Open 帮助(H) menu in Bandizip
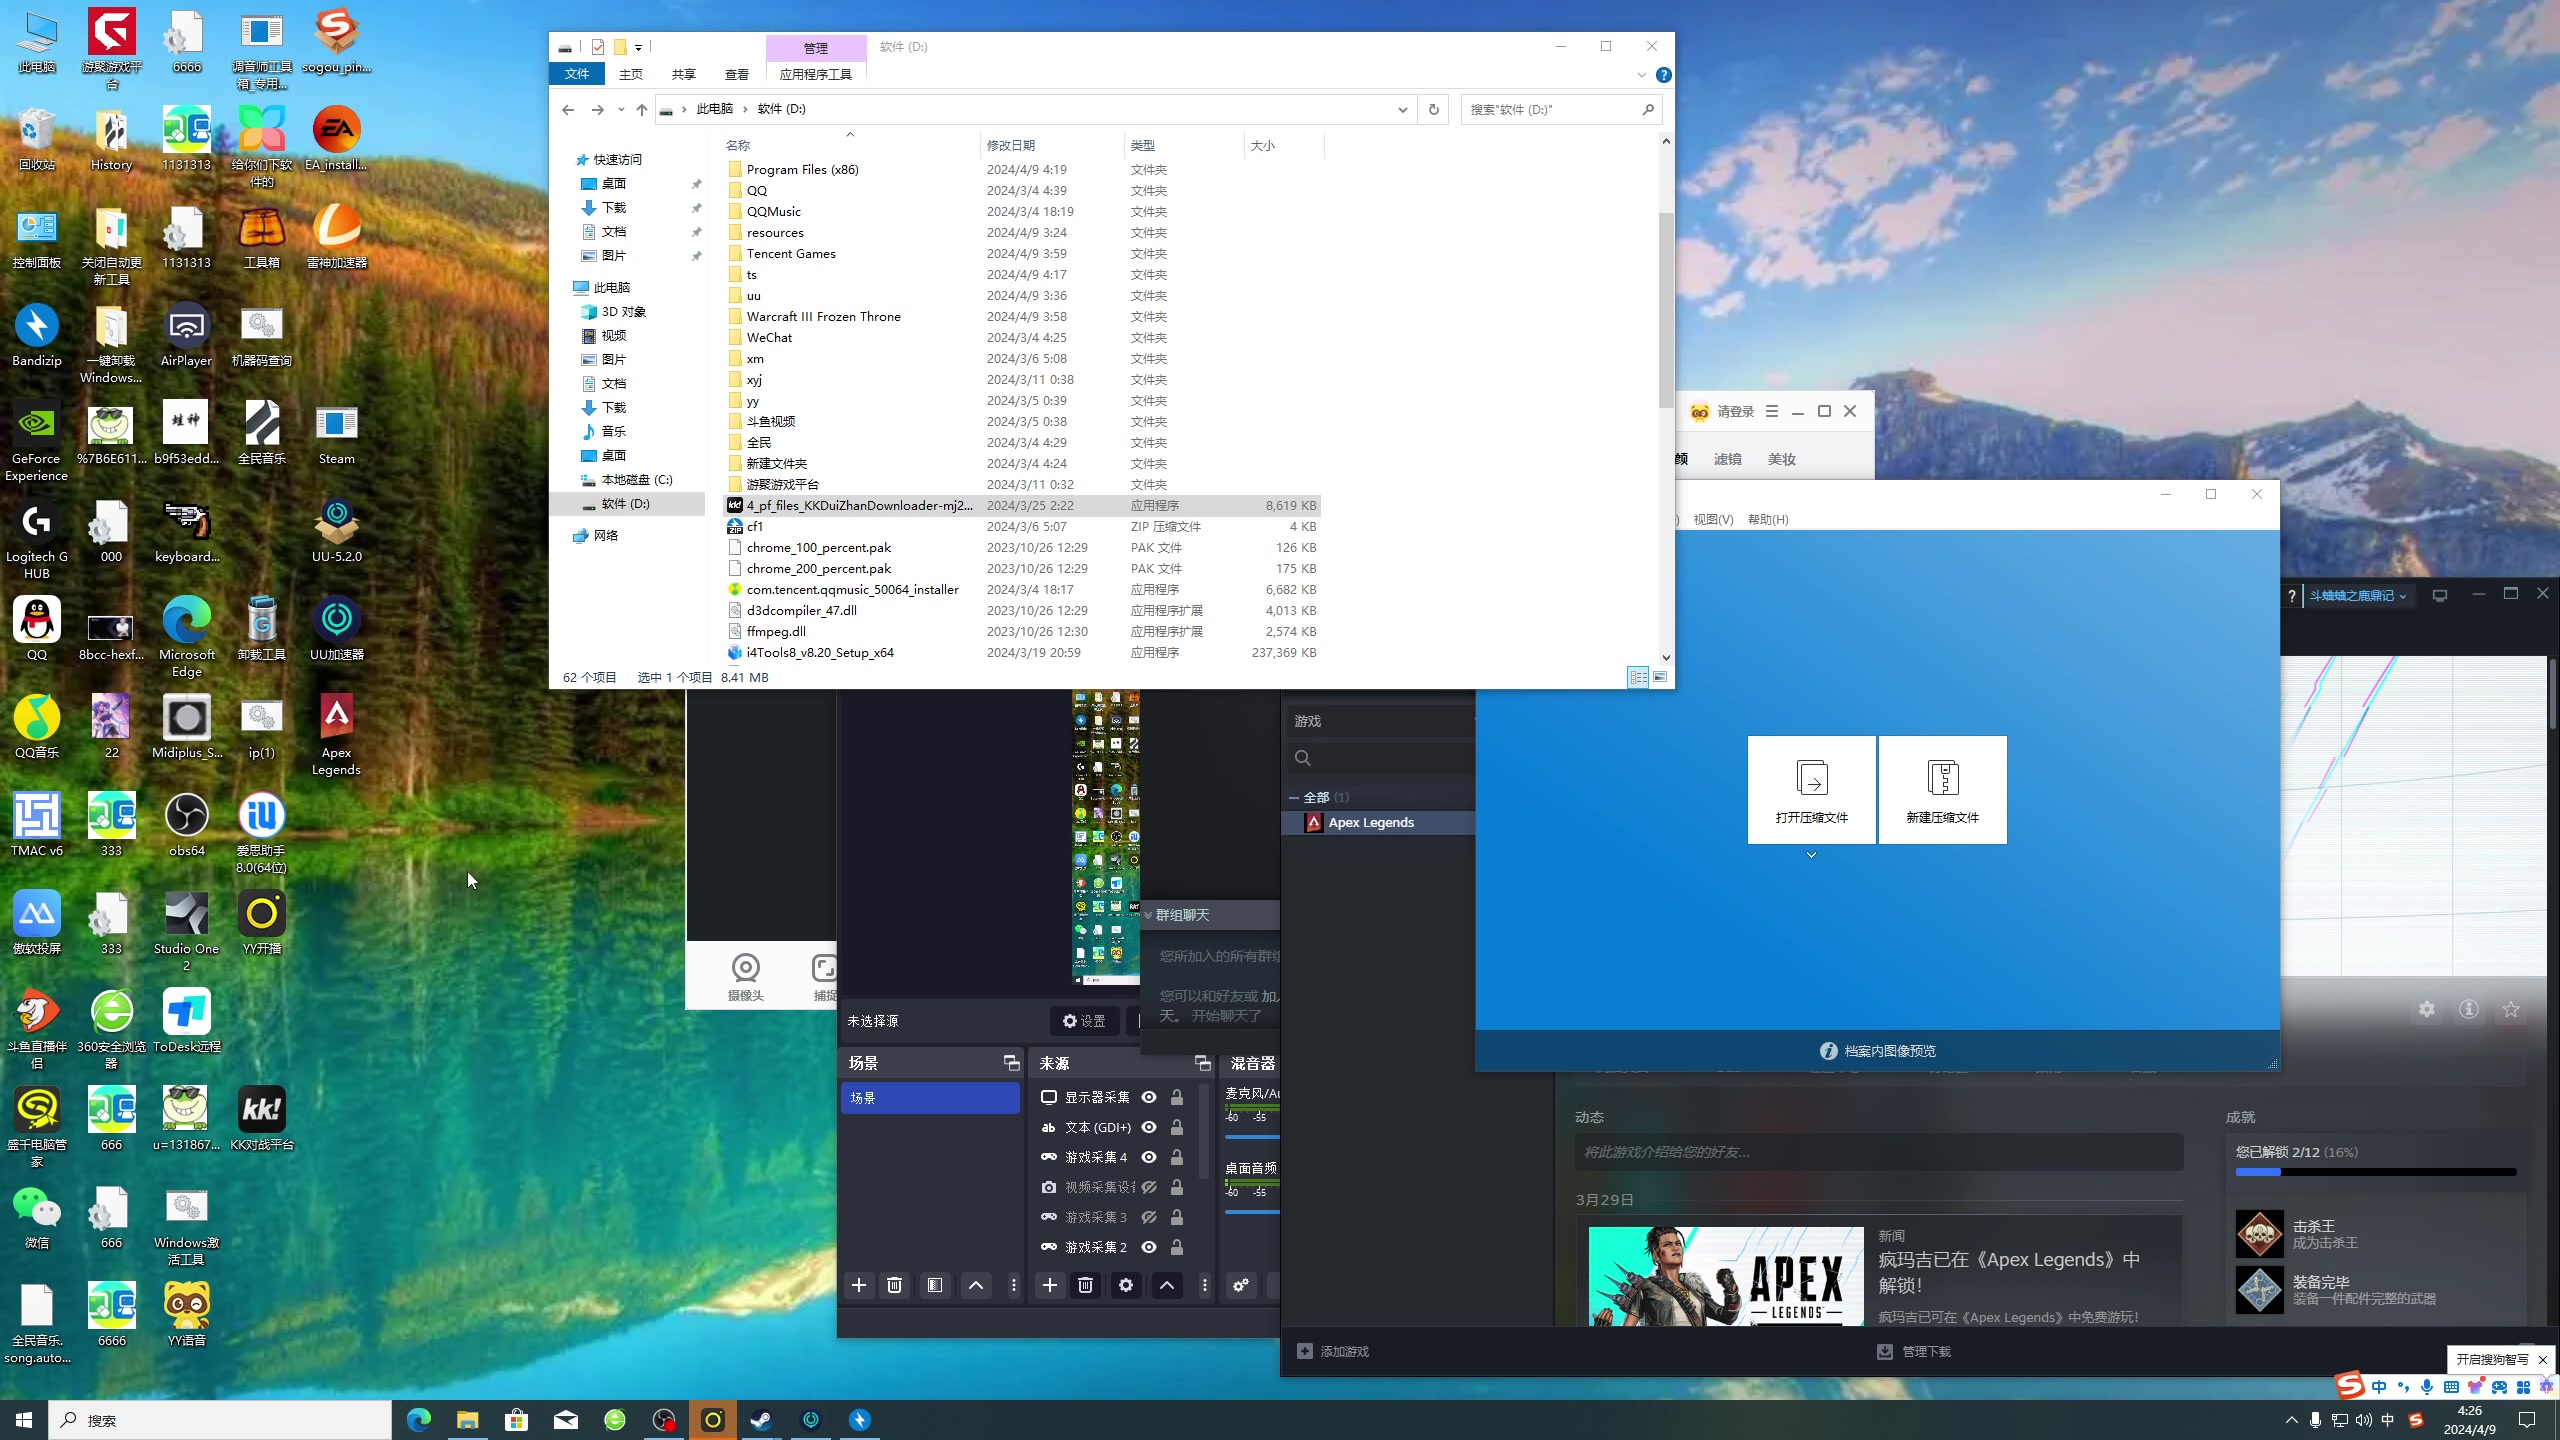Viewport: 2560px width, 1440px height. [x=1767, y=519]
